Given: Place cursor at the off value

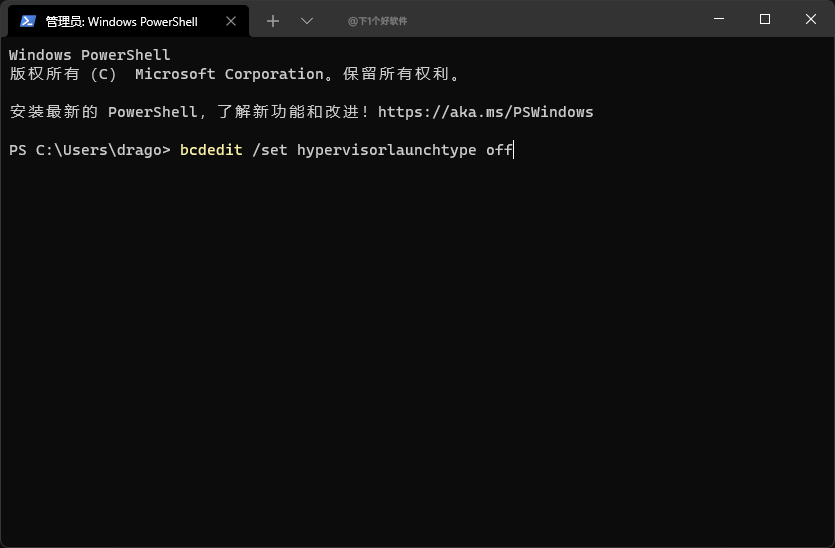Looking at the screenshot, I should coord(499,150).
